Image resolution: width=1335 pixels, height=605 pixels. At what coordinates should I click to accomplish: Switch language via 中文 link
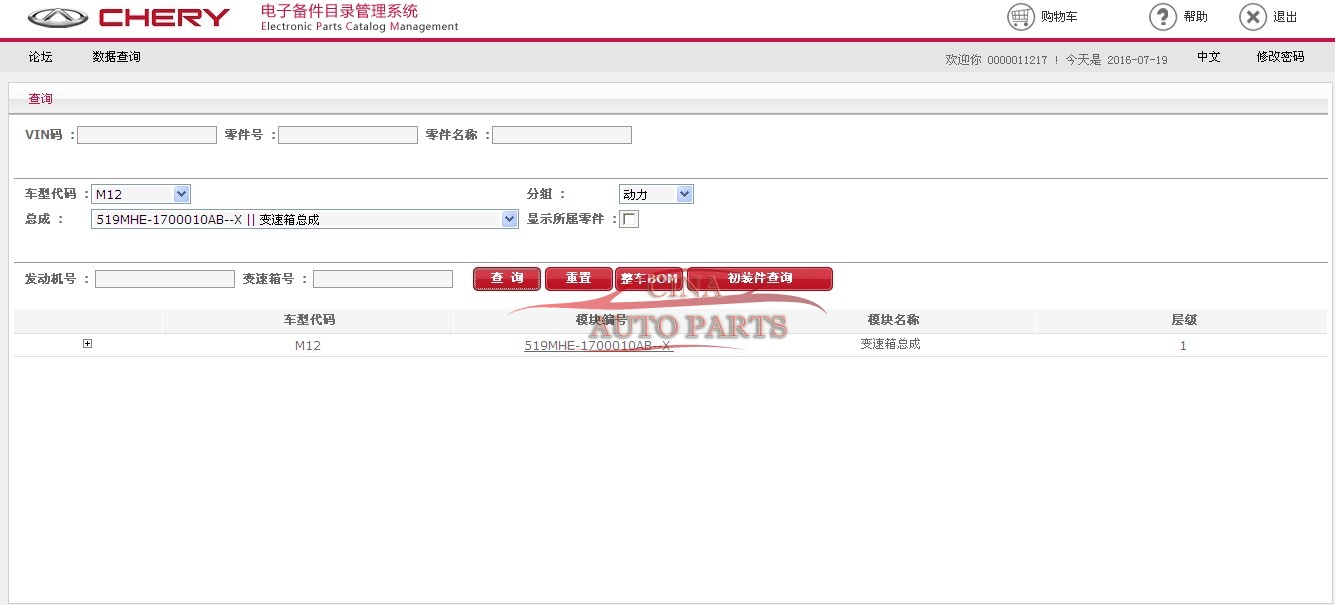1208,57
